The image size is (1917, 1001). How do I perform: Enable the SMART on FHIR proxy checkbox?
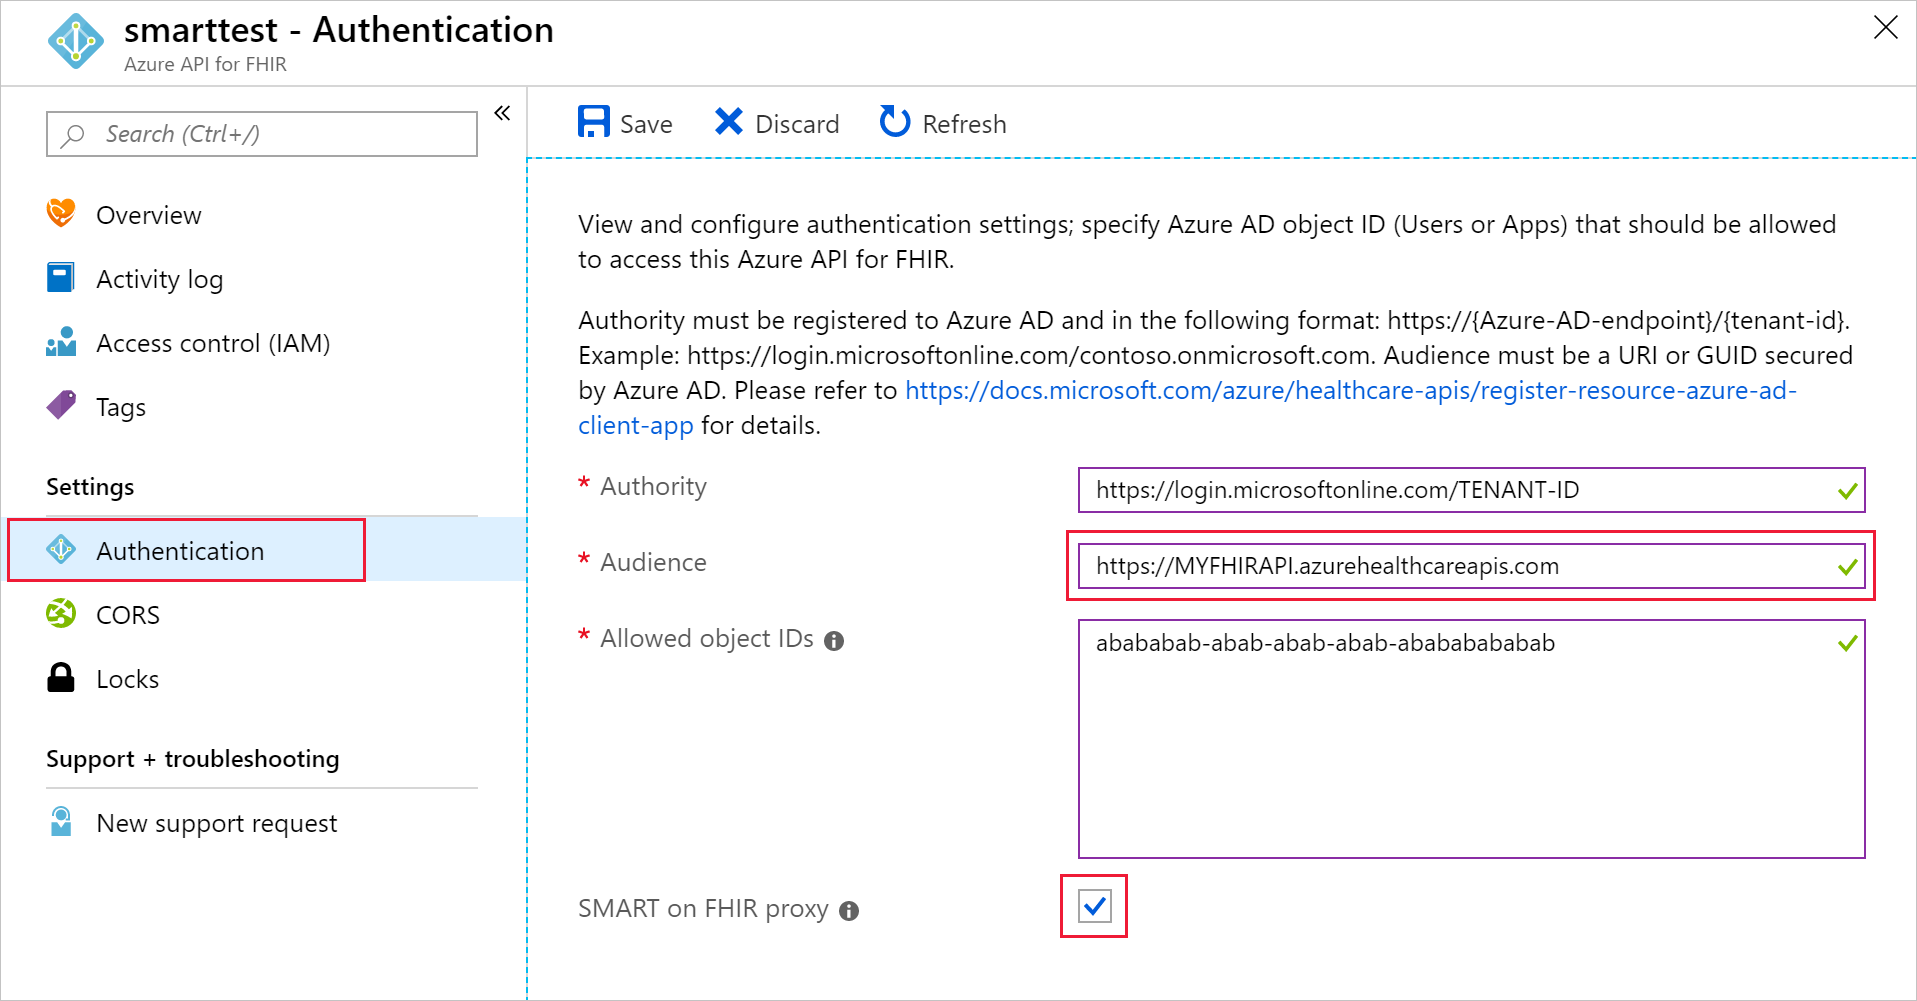click(x=1093, y=906)
